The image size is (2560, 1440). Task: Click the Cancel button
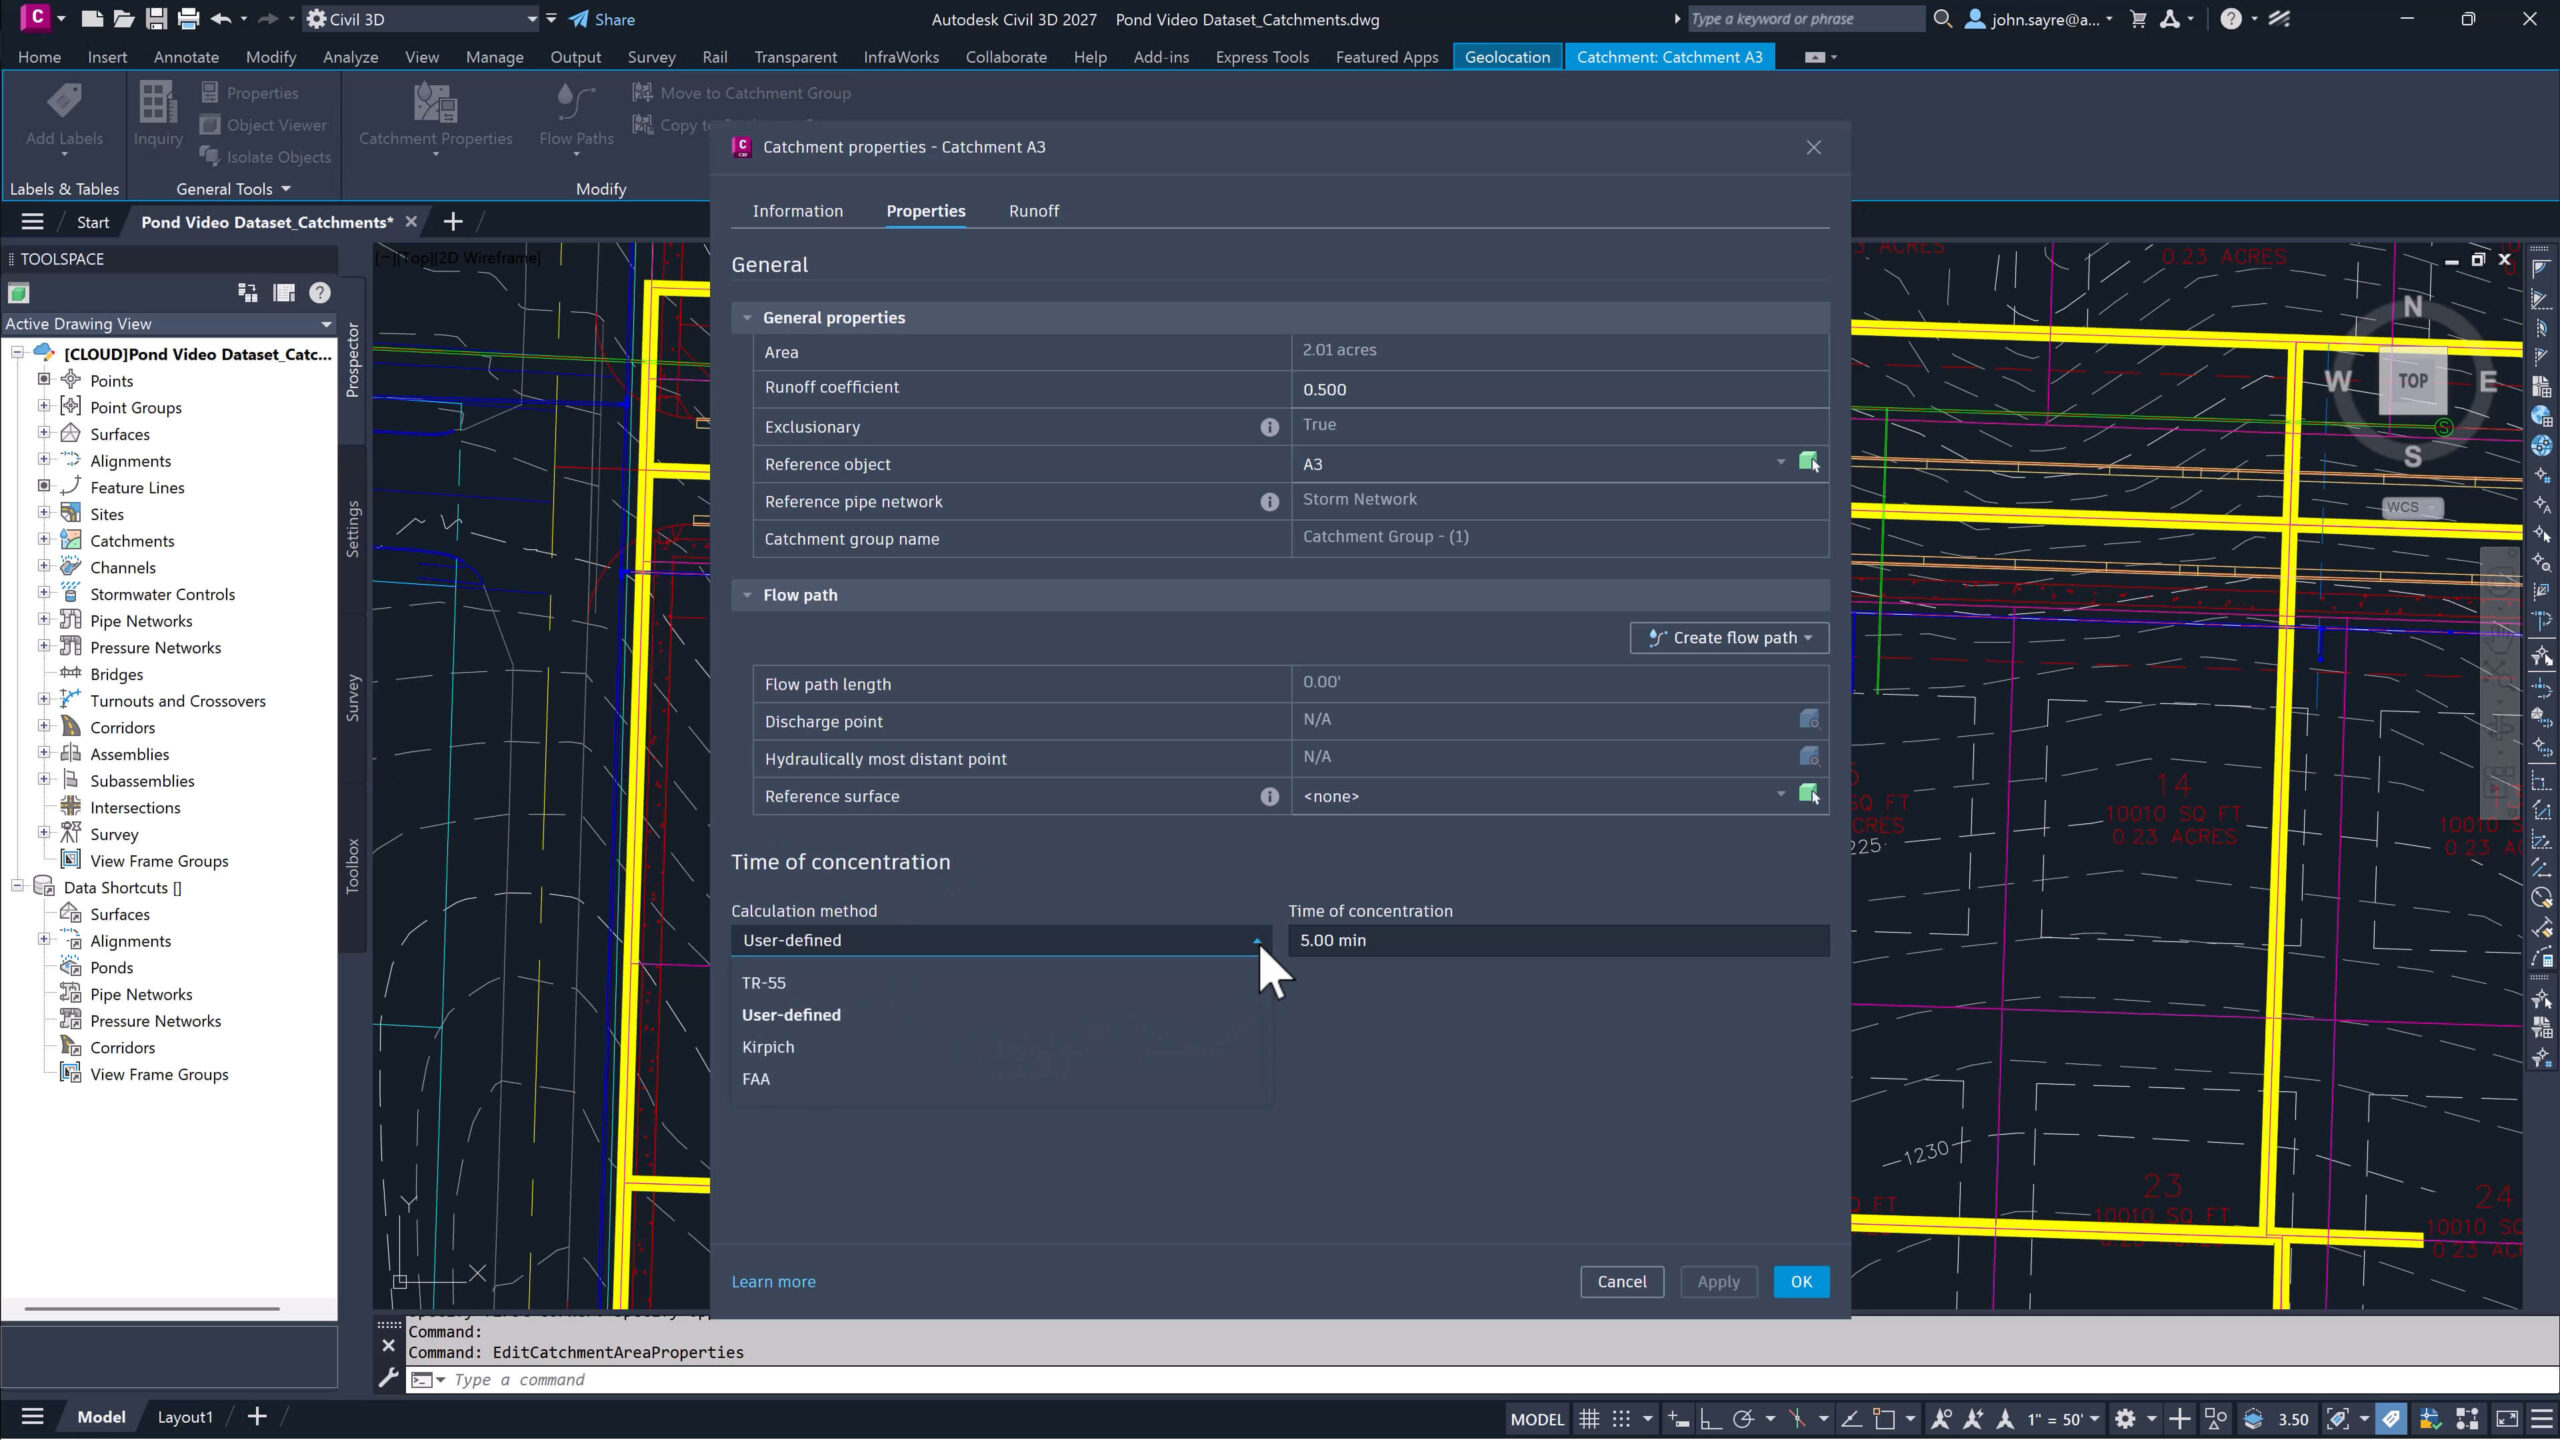(x=1621, y=1282)
